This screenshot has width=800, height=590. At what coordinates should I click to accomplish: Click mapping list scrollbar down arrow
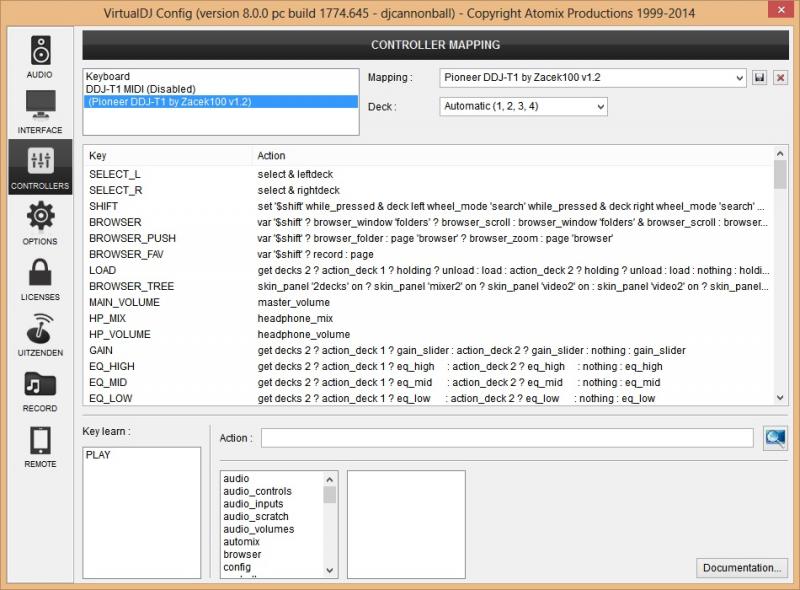tap(780, 398)
